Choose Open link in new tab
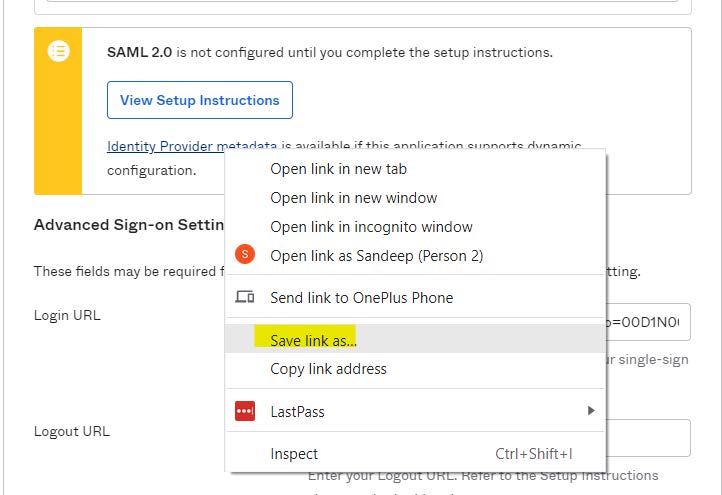This screenshot has height=495, width=722. pyautogui.click(x=415, y=169)
